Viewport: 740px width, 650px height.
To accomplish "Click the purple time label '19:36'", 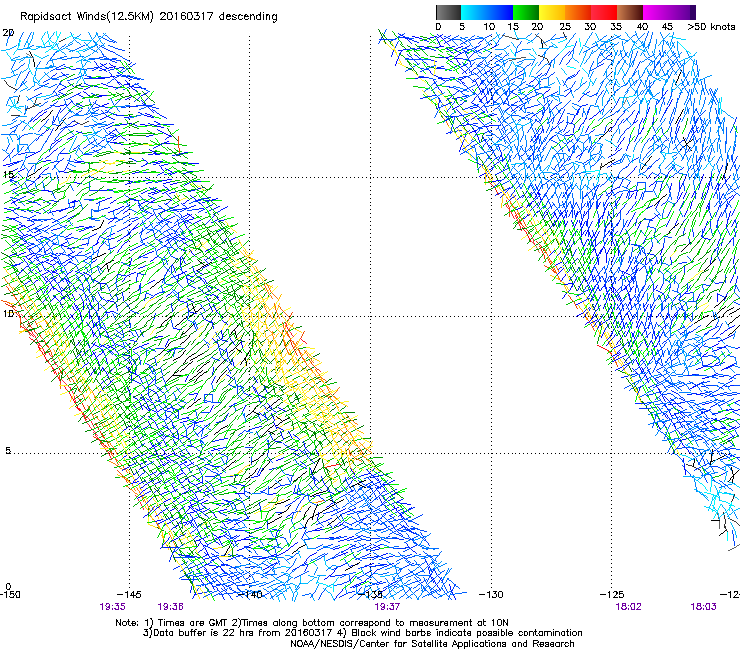I will (x=170, y=607).
